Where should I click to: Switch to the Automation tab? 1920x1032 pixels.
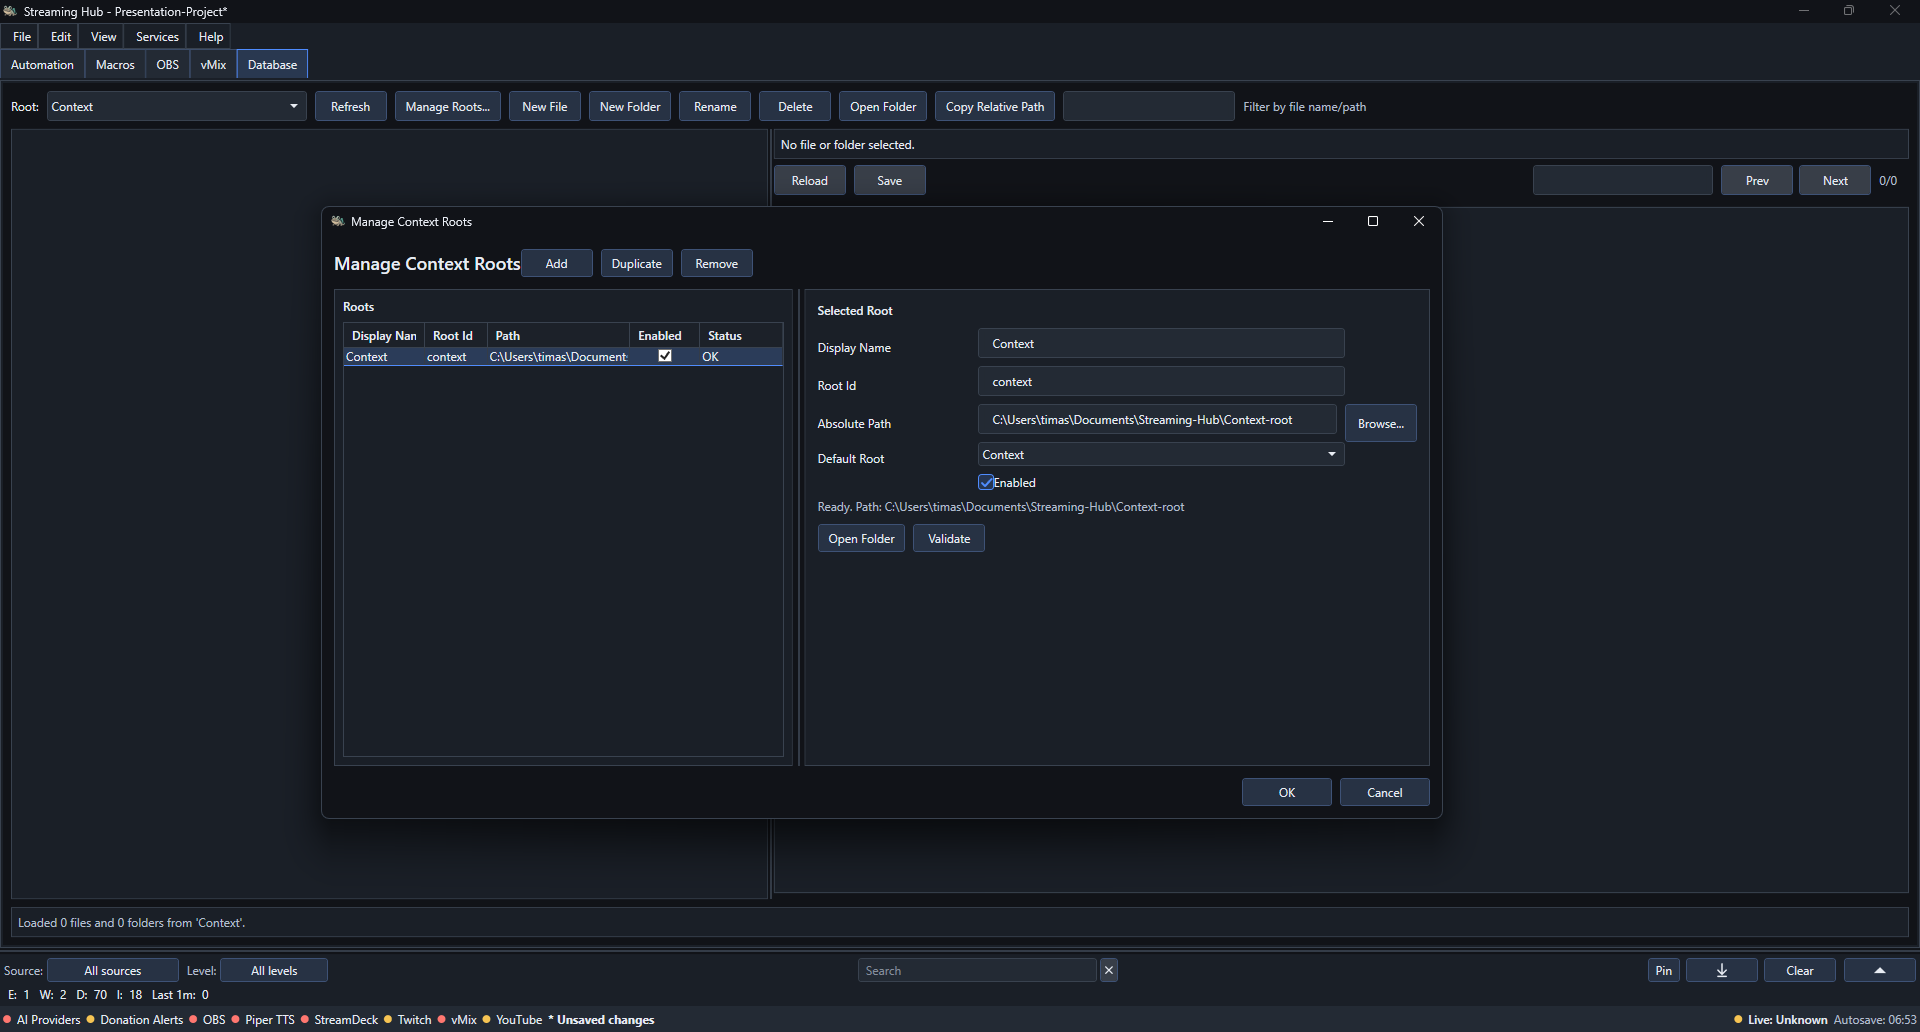(x=42, y=64)
